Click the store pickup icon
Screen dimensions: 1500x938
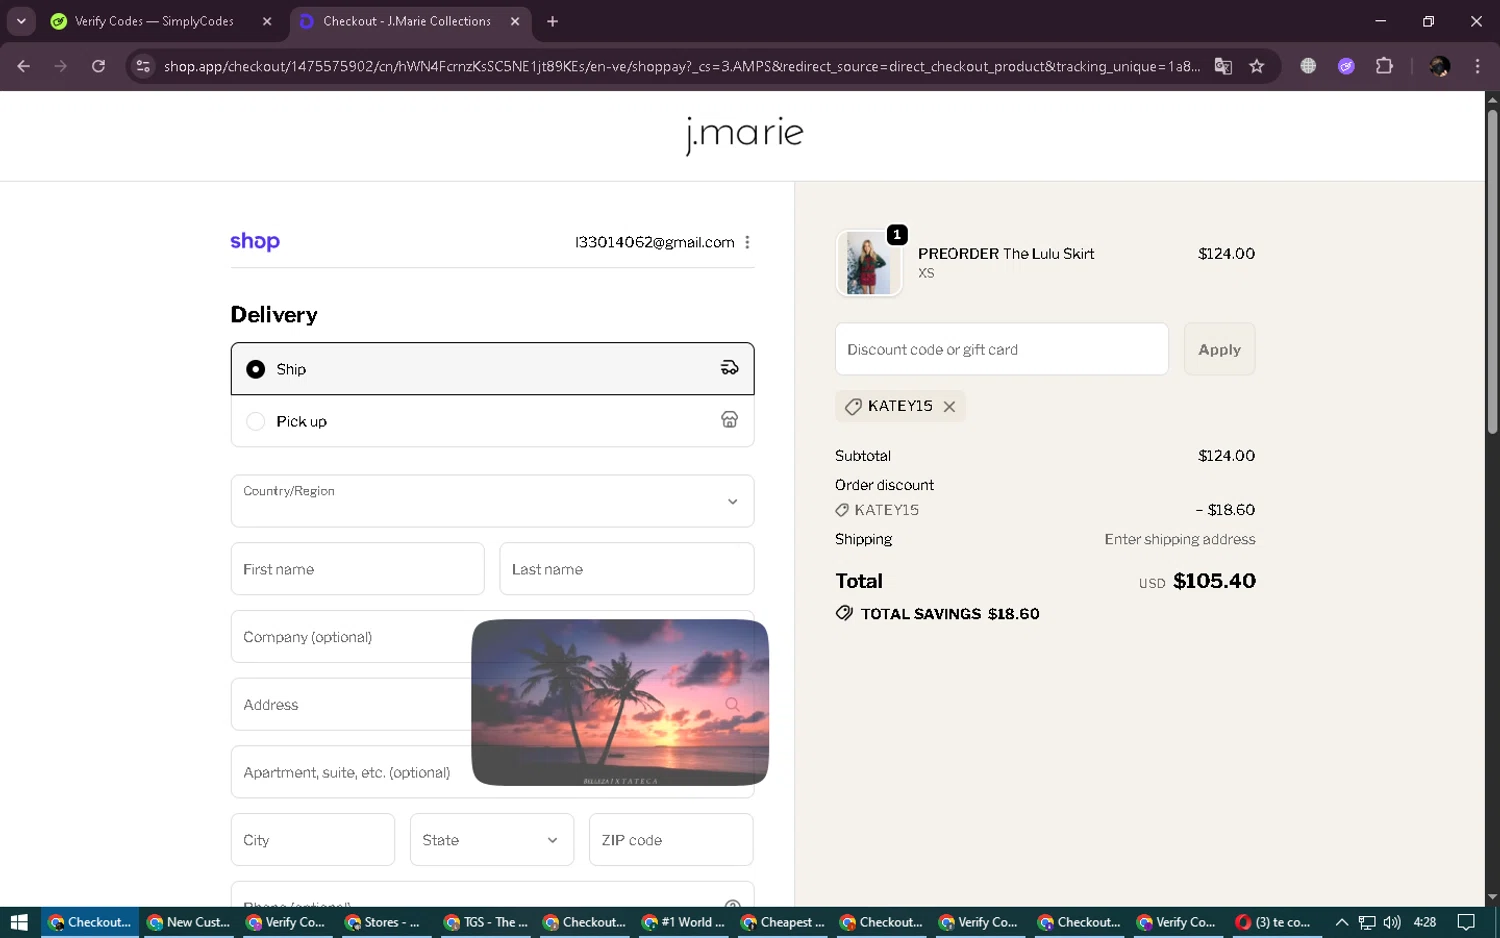pos(730,420)
